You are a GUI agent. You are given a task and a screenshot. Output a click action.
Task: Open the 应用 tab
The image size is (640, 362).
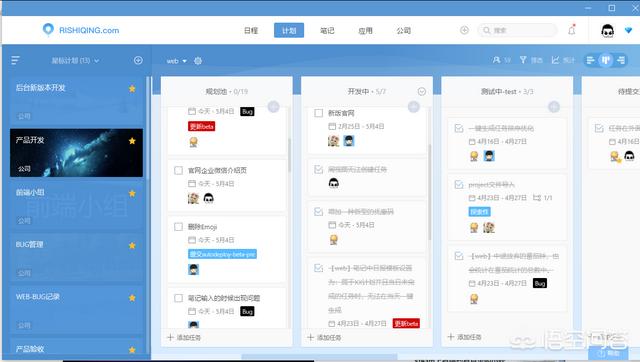(x=365, y=31)
